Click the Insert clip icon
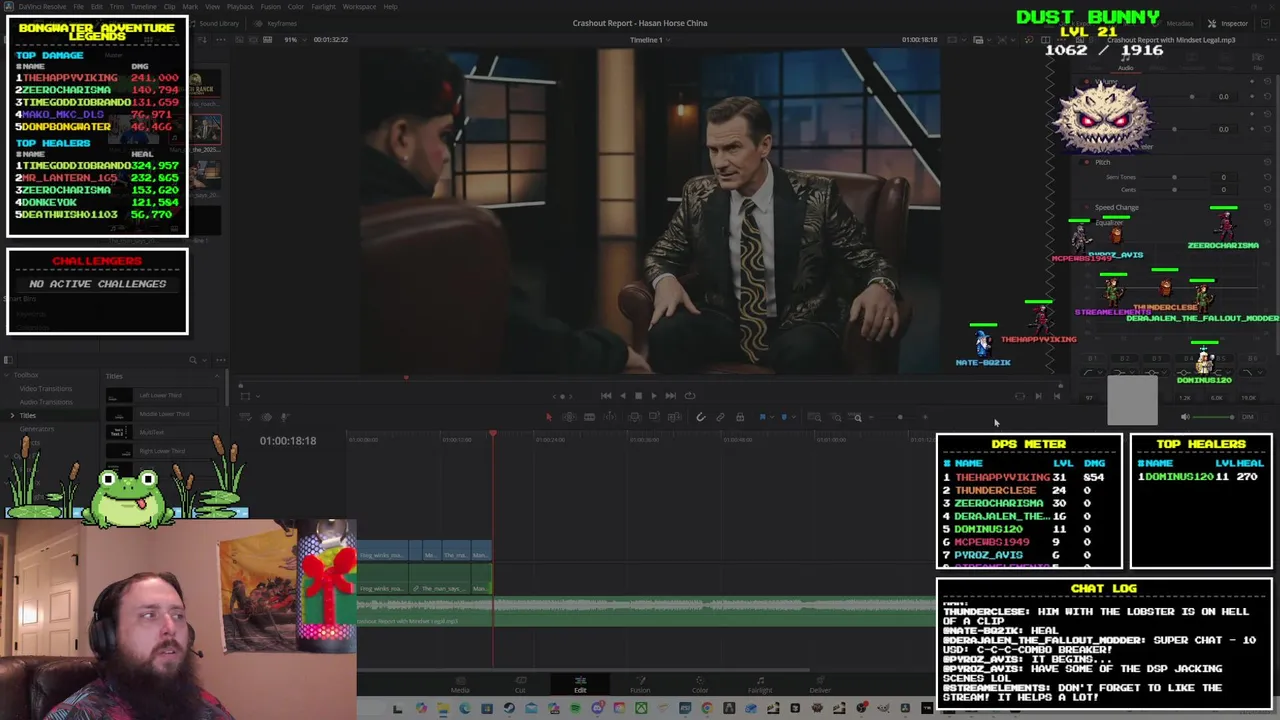 [634, 417]
